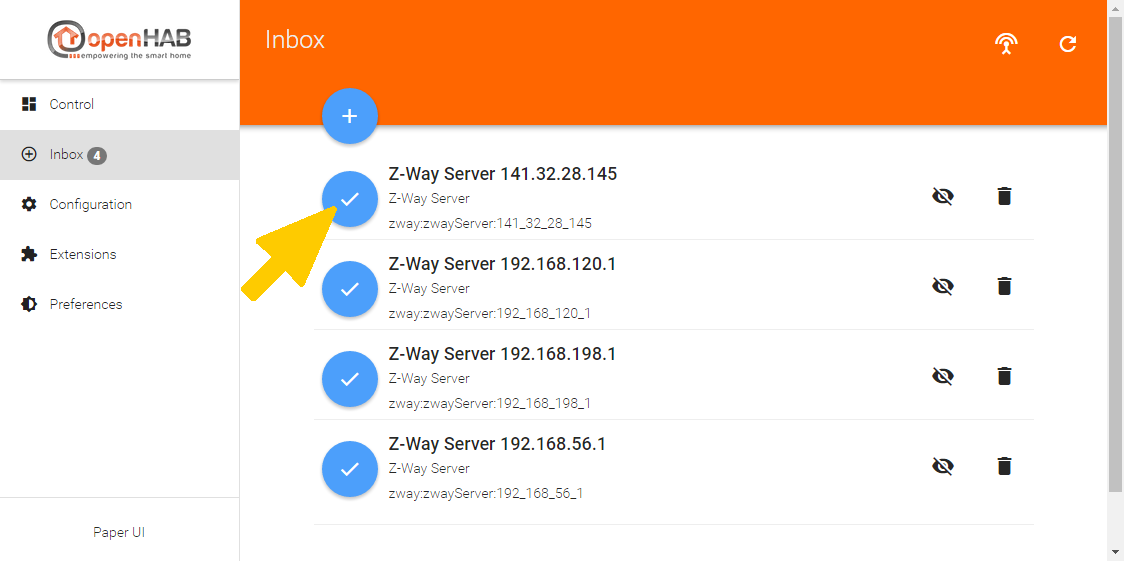Click the page's vertical scrollbar down arrow
Viewport: 1124px width, 561px height.
pos(1116,551)
